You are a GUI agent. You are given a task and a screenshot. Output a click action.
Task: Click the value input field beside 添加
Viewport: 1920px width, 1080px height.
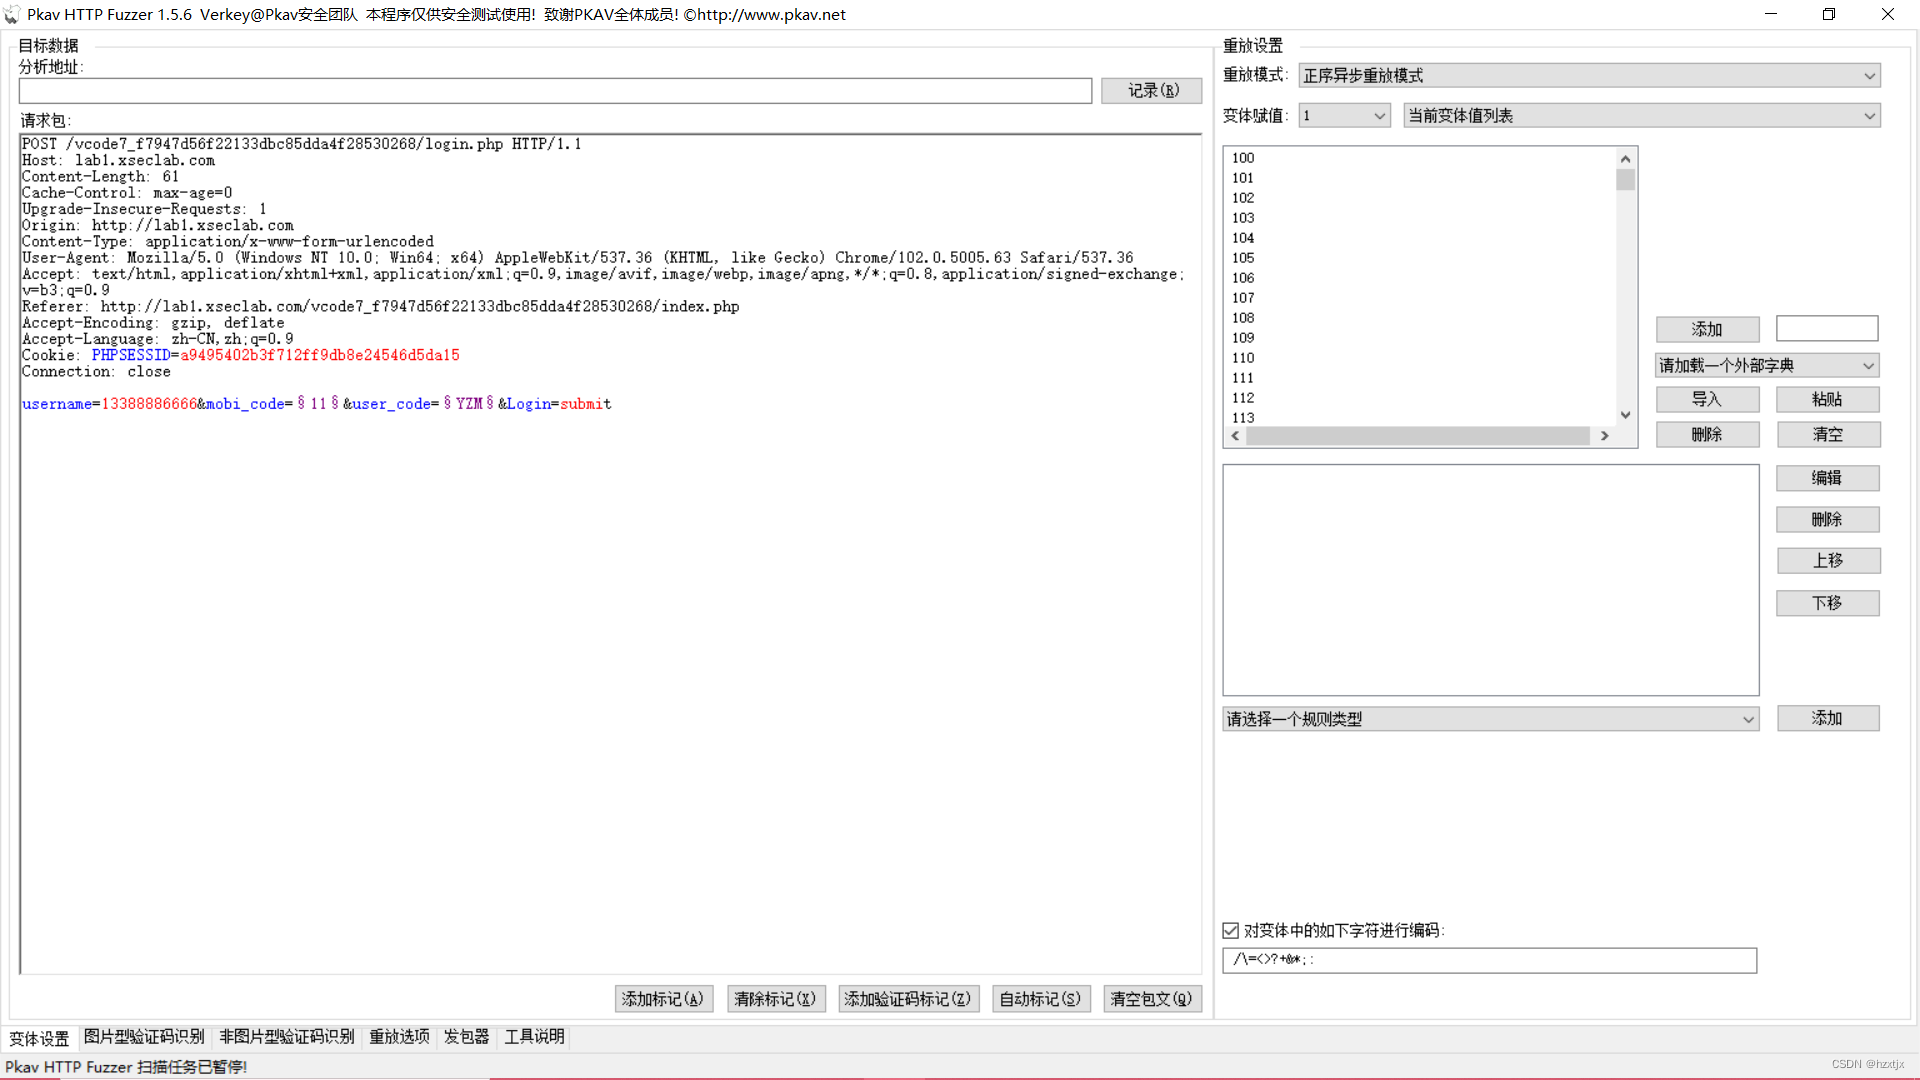(x=1827, y=329)
